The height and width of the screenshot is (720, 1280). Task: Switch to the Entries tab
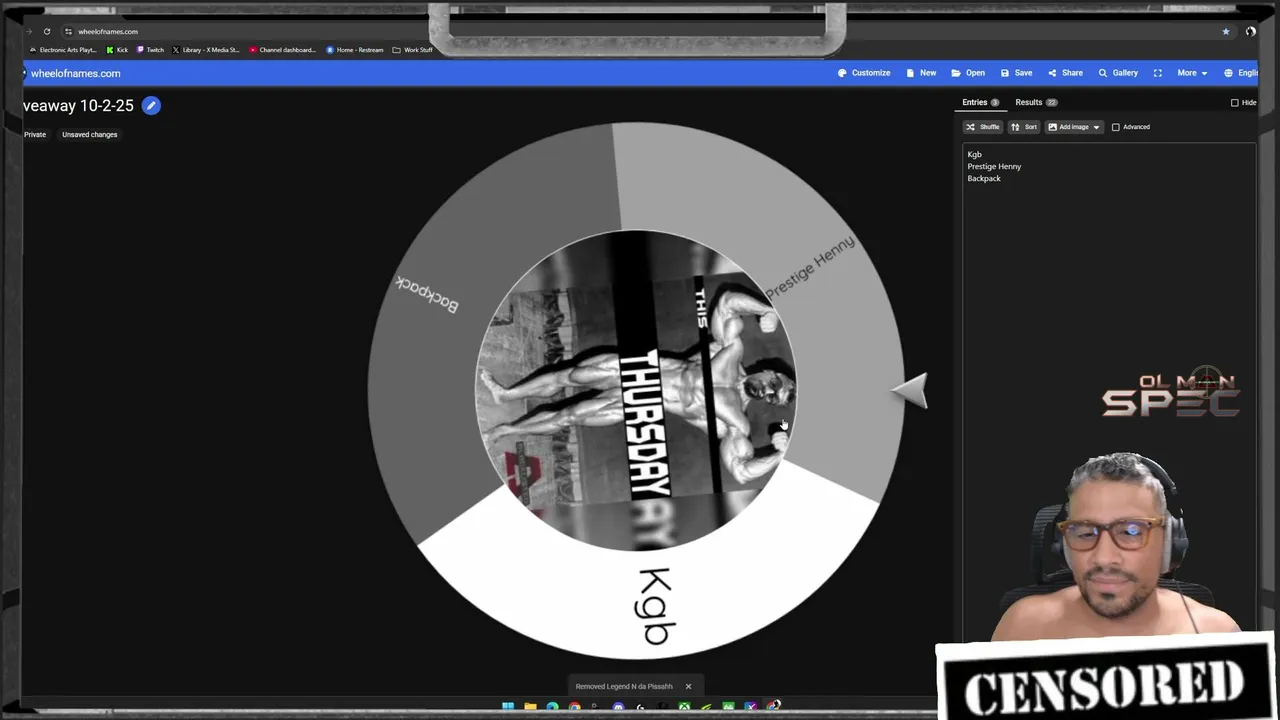point(980,102)
